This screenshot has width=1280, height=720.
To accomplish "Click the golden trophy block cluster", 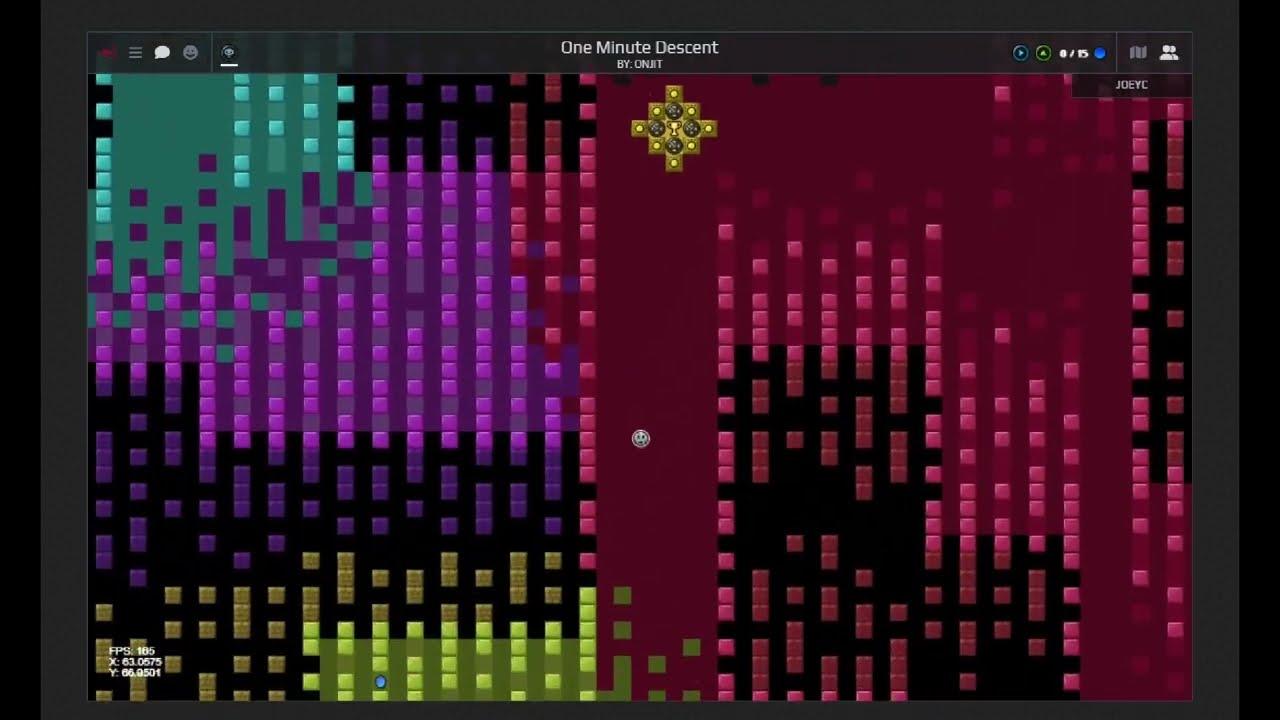I will [x=674, y=128].
